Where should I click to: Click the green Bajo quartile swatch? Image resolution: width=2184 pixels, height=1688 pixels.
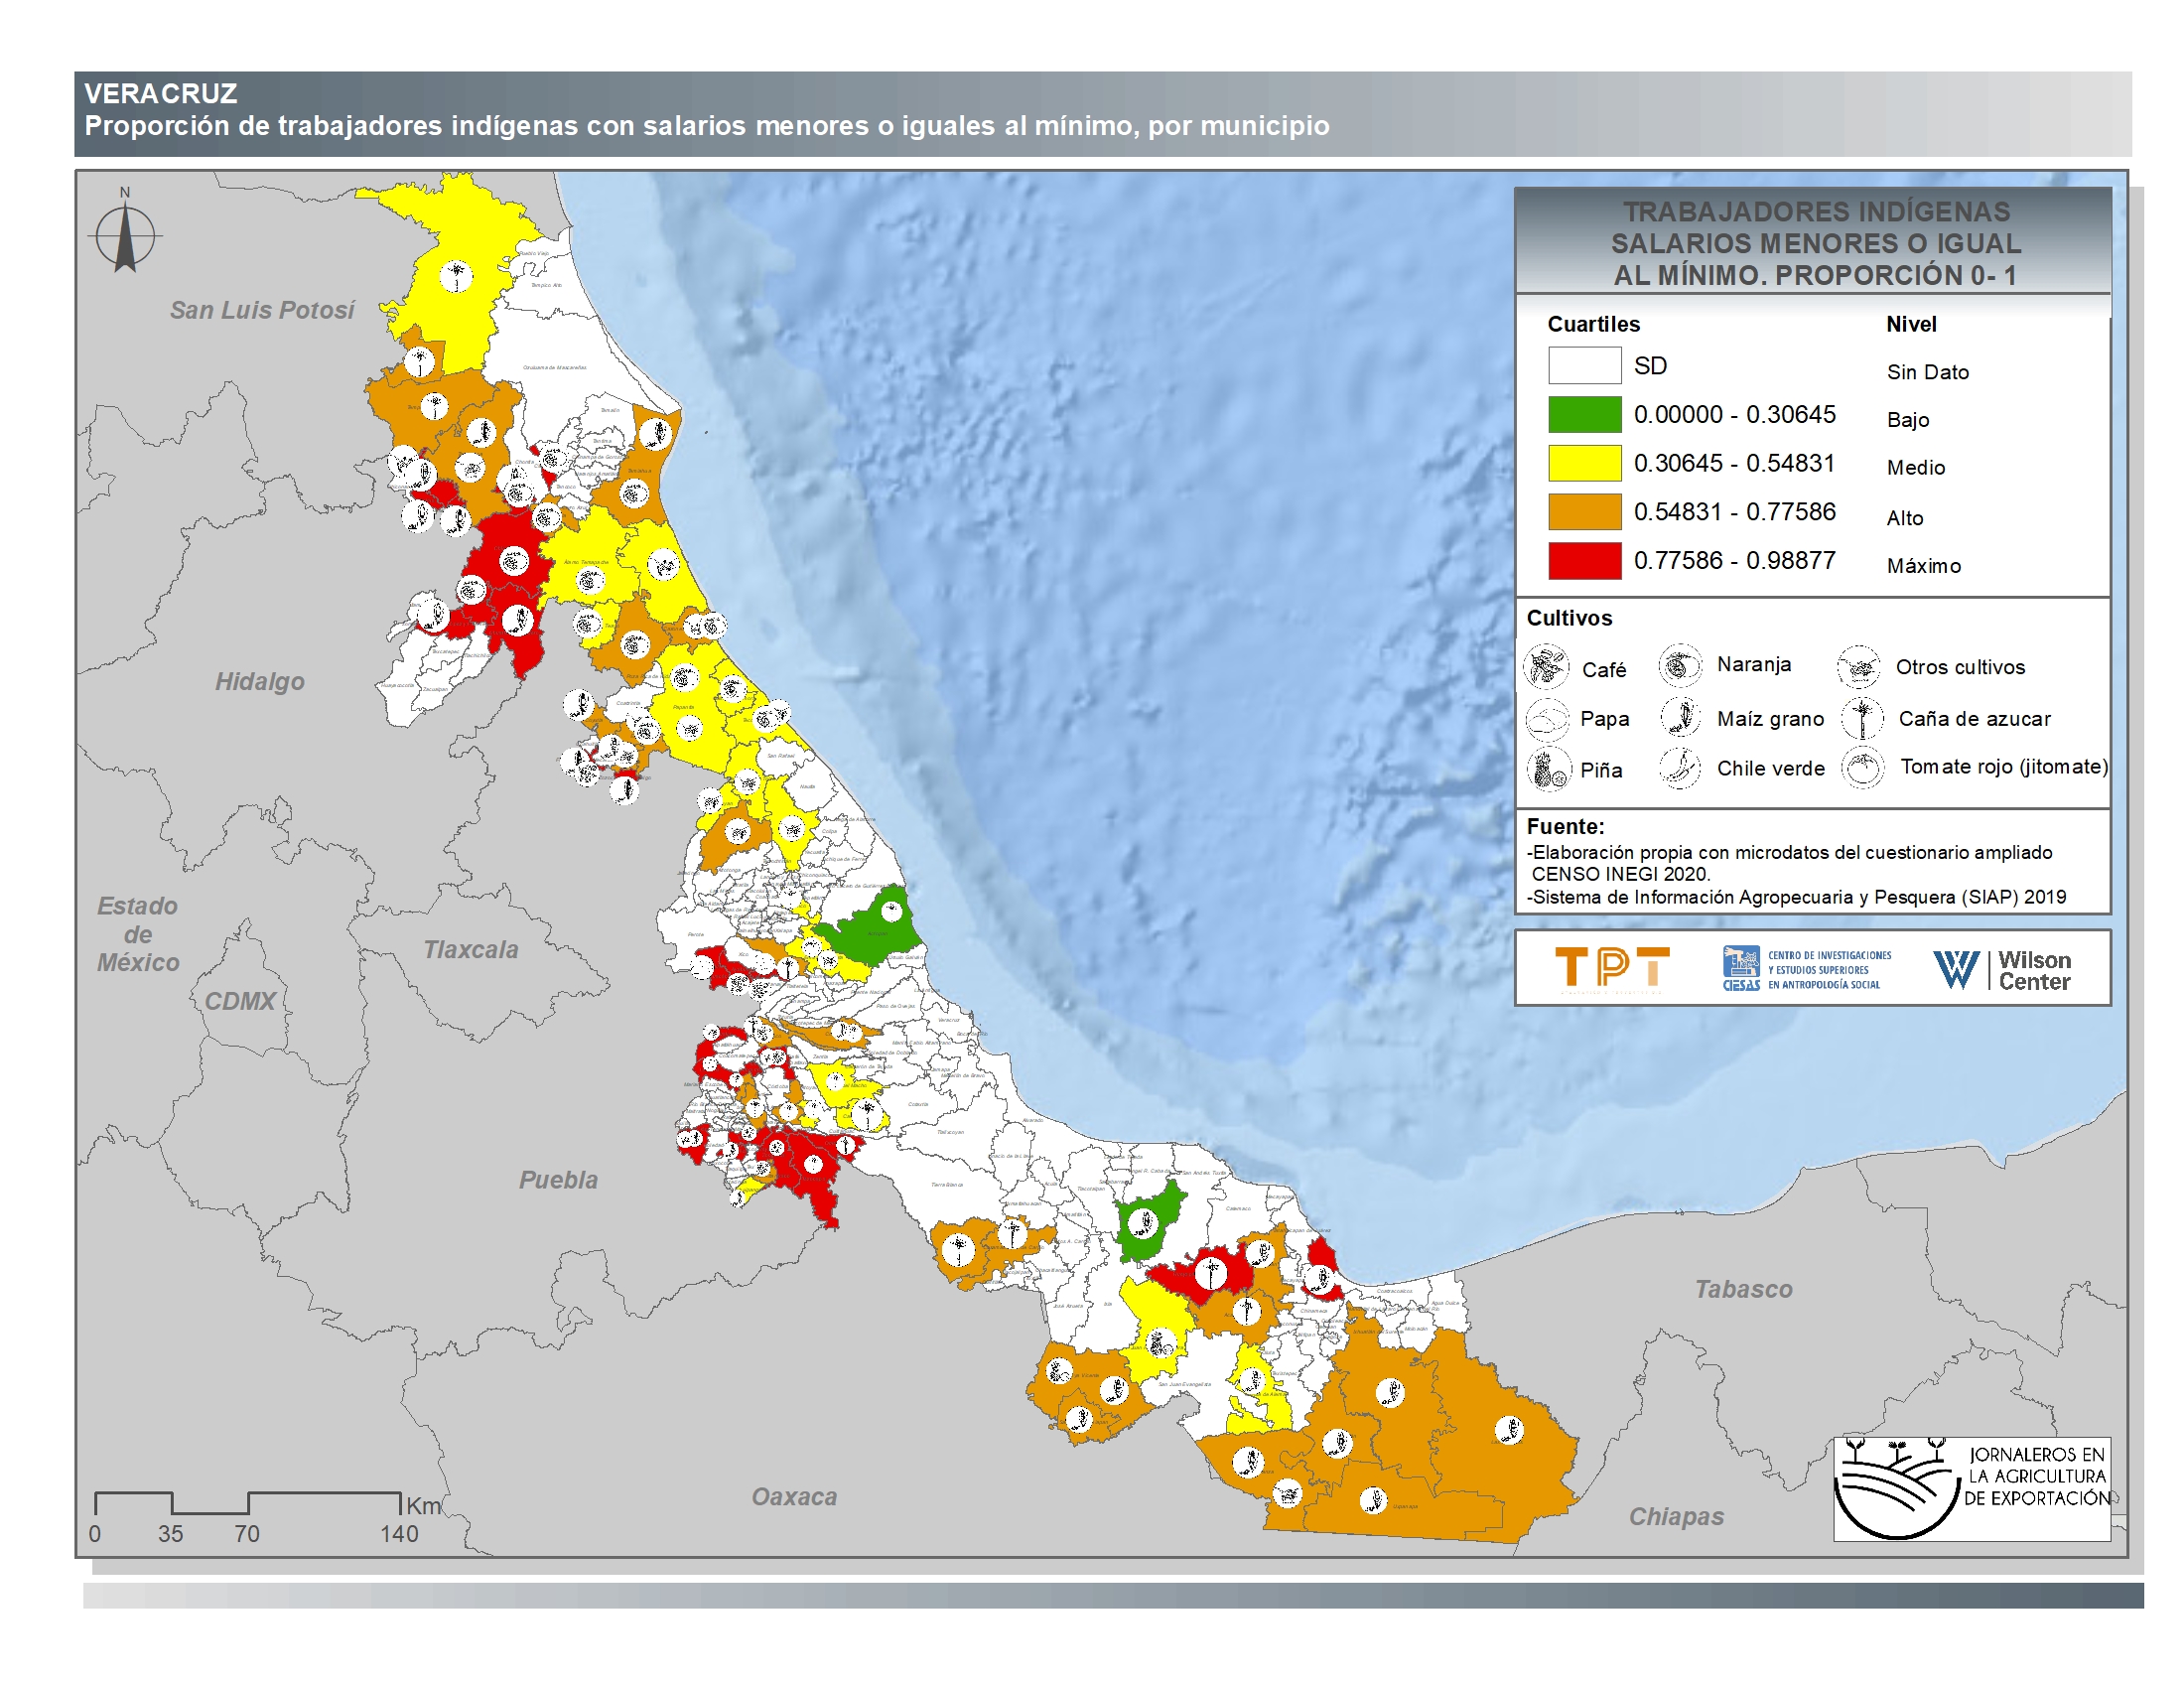(1584, 414)
